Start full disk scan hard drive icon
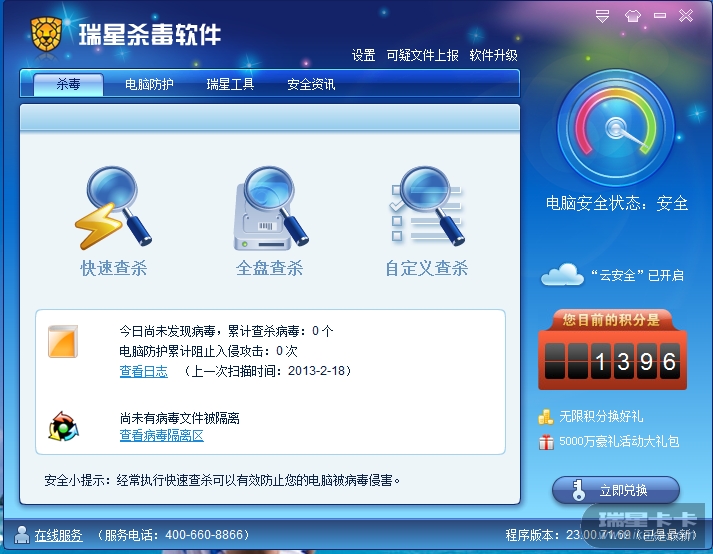713x554 pixels. pos(271,208)
